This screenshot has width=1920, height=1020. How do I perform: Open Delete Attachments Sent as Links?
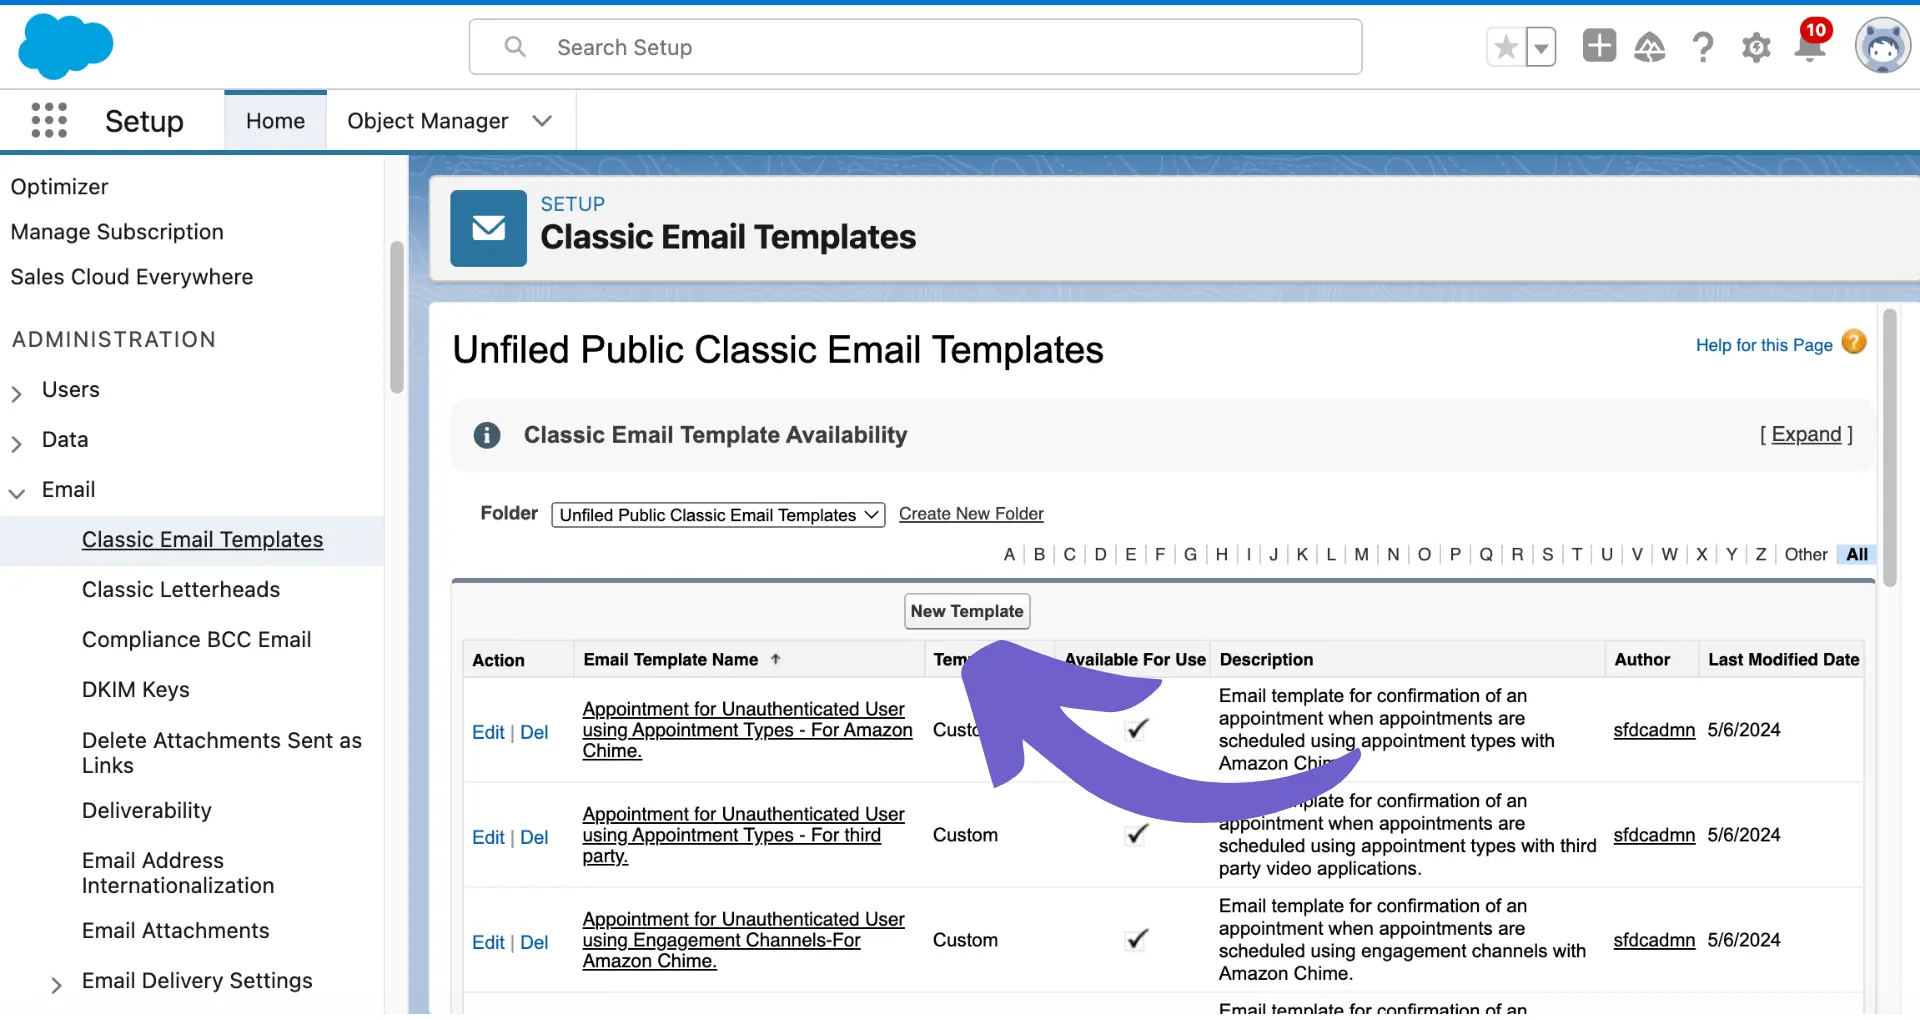pyautogui.click(x=222, y=753)
